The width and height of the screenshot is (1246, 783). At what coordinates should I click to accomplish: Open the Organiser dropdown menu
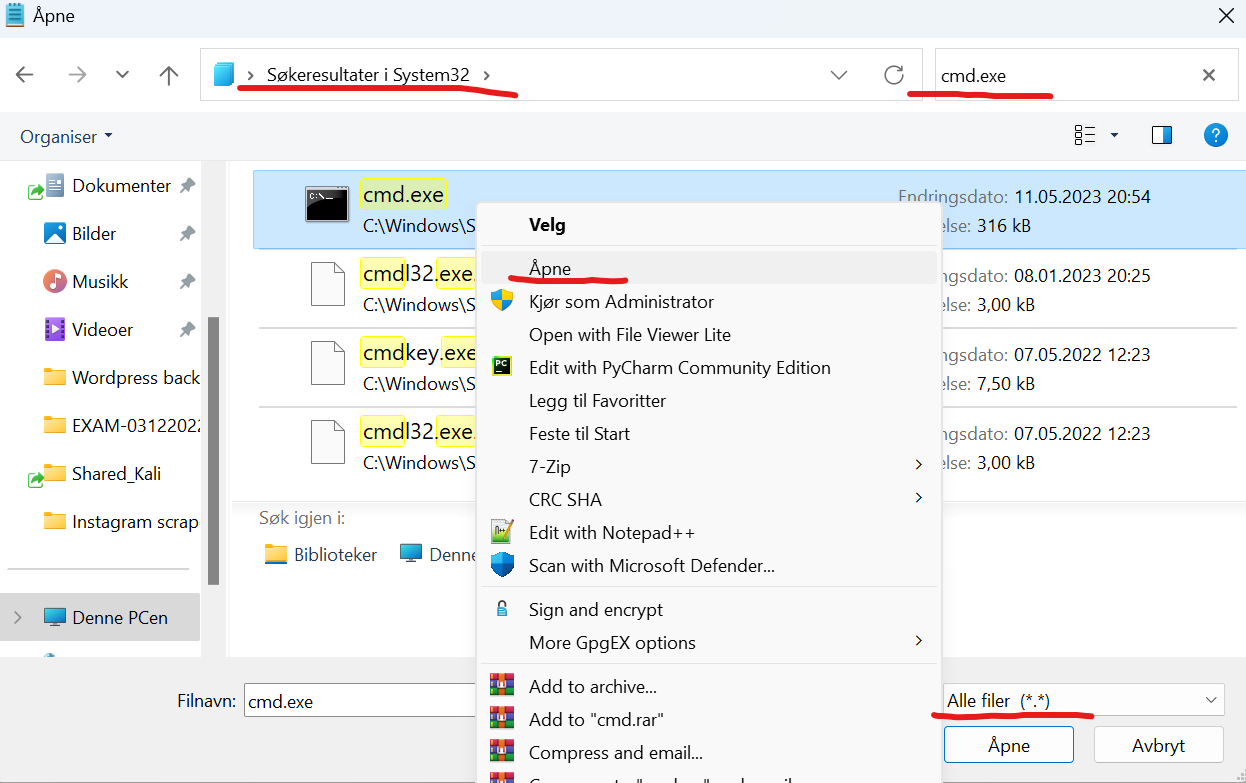tap(67, 137)
